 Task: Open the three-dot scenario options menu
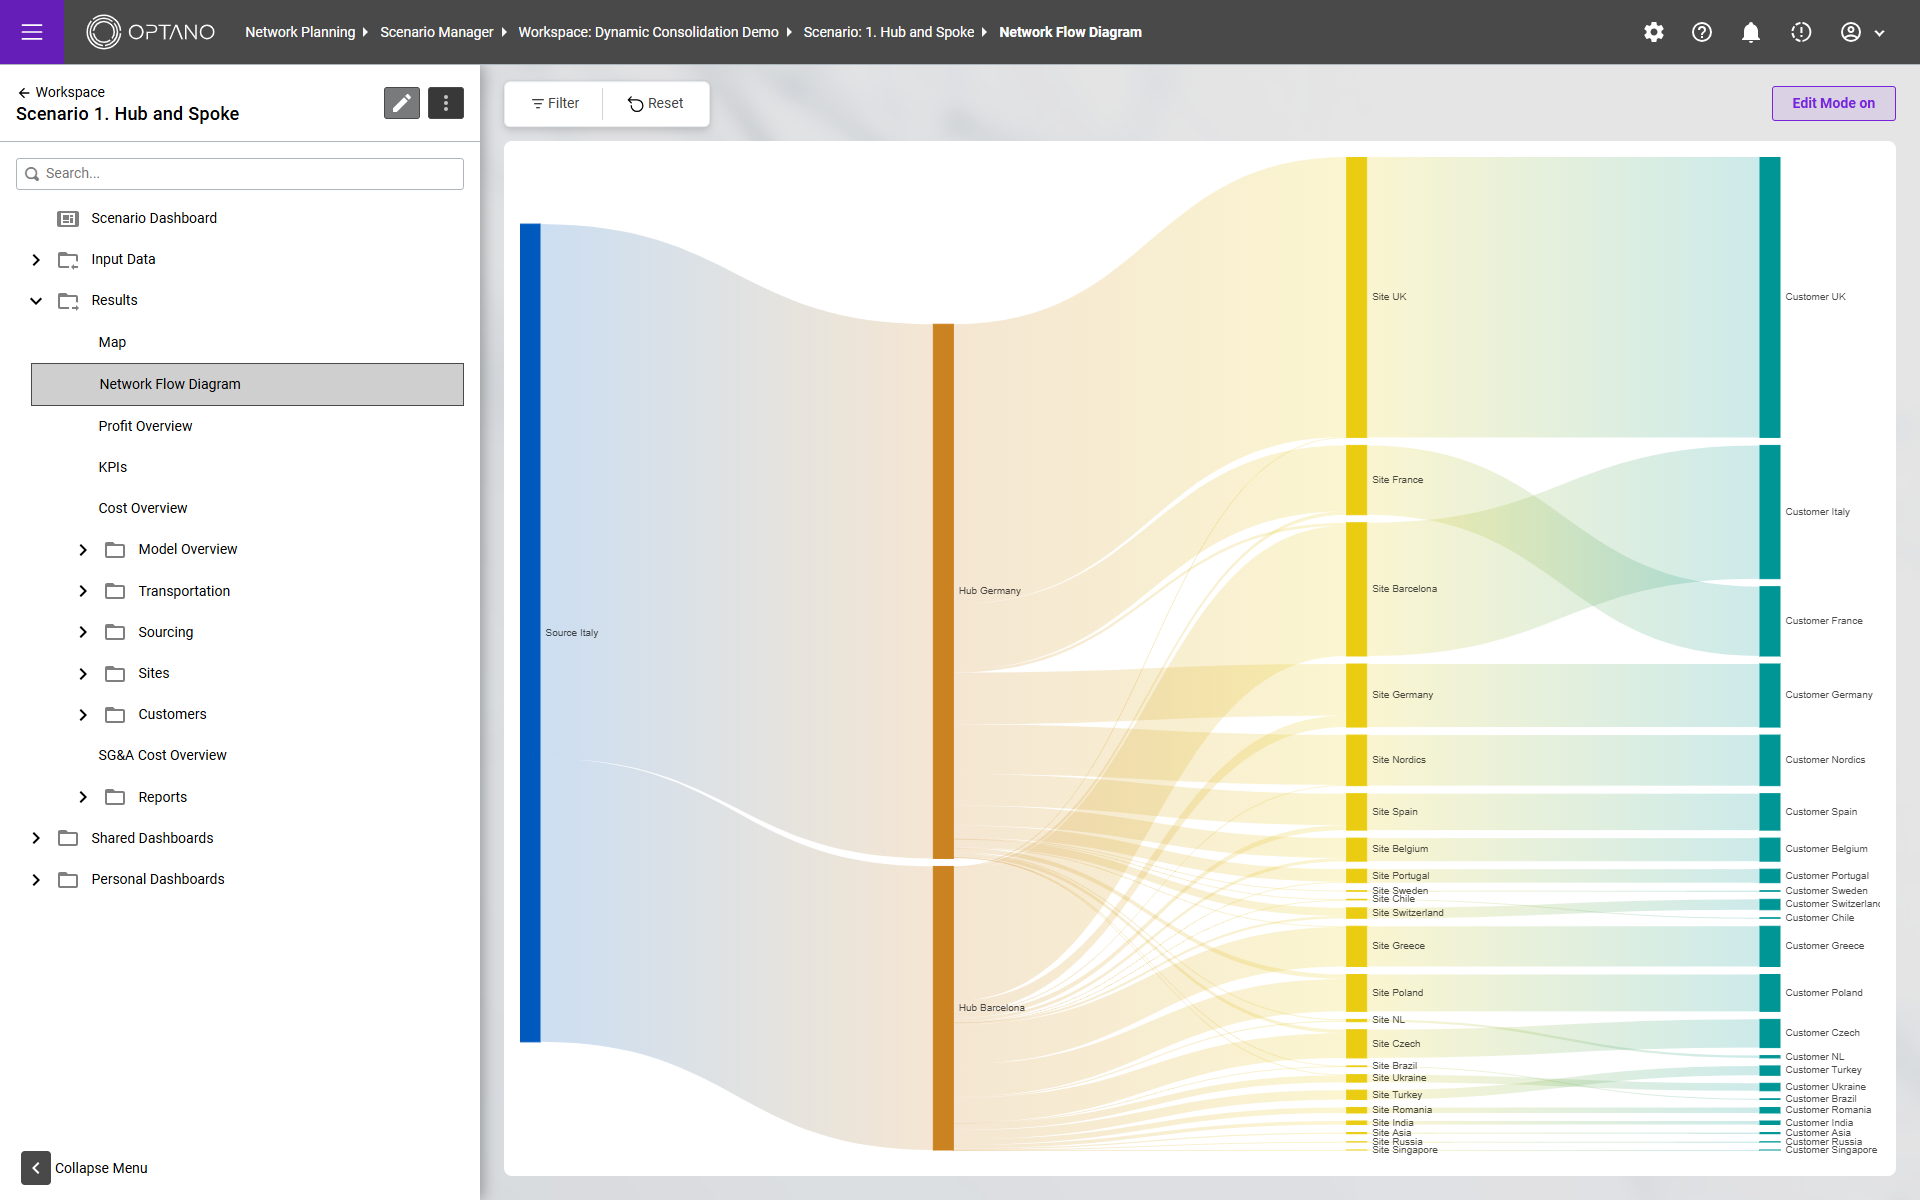(x=446, y=103)
